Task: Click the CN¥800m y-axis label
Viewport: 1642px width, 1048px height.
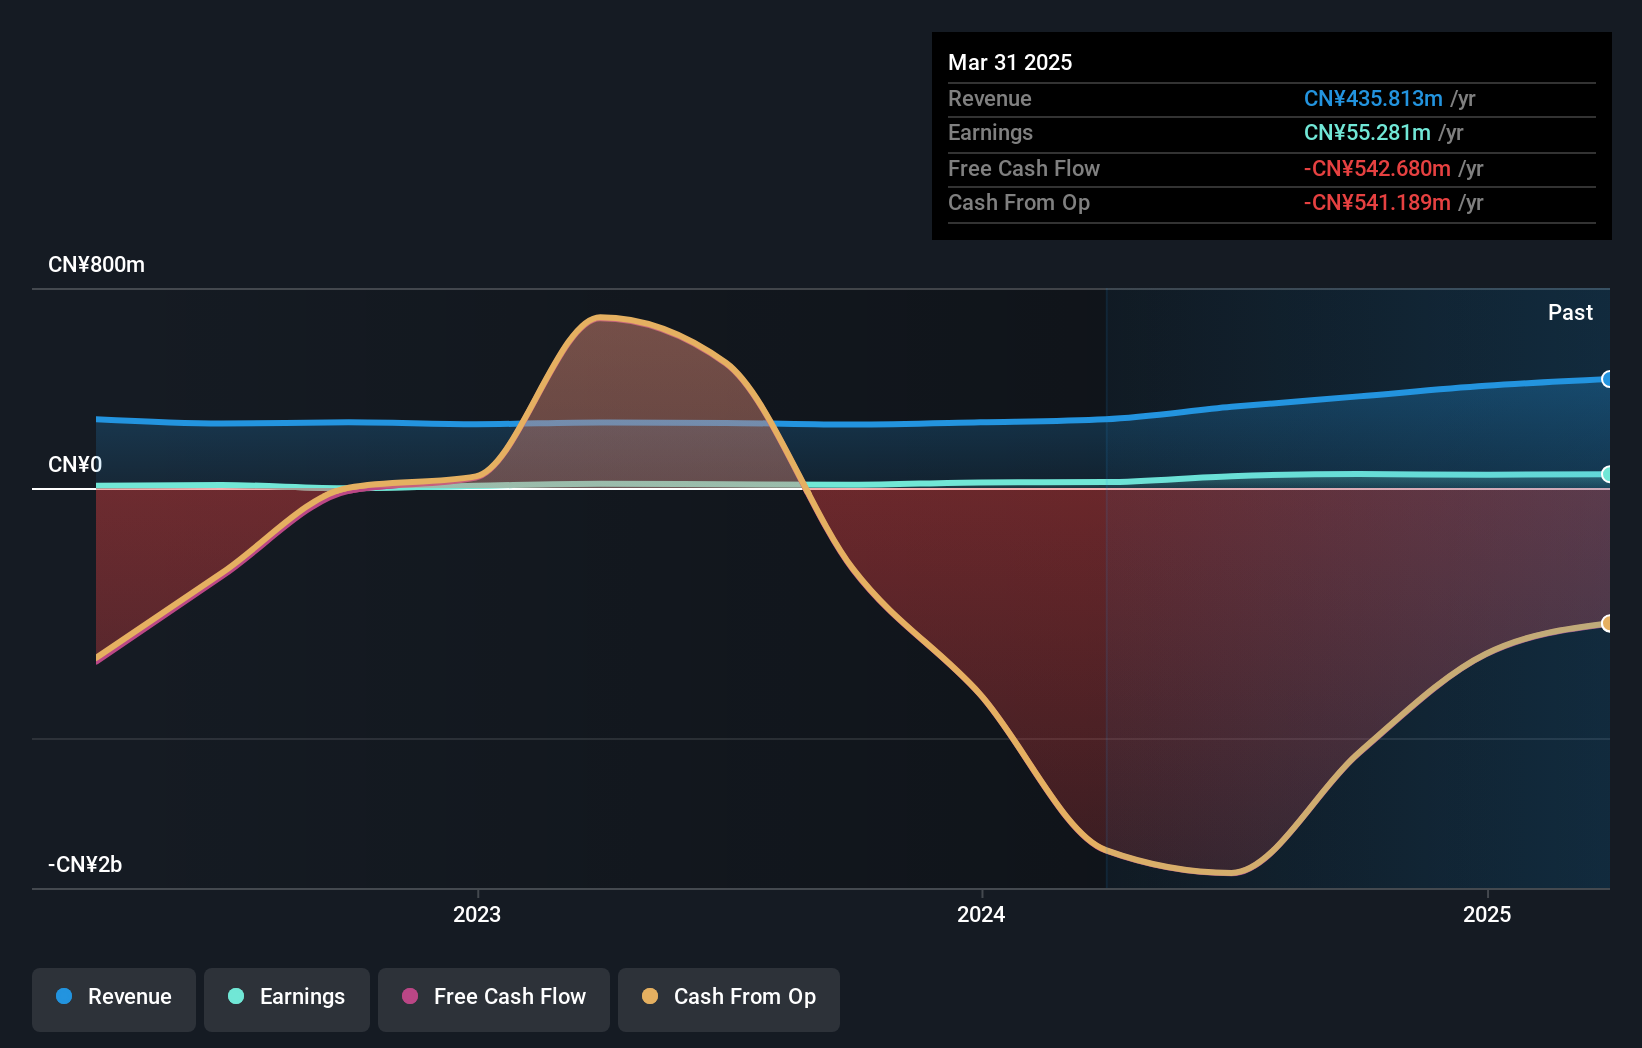Action: point(96,265)
